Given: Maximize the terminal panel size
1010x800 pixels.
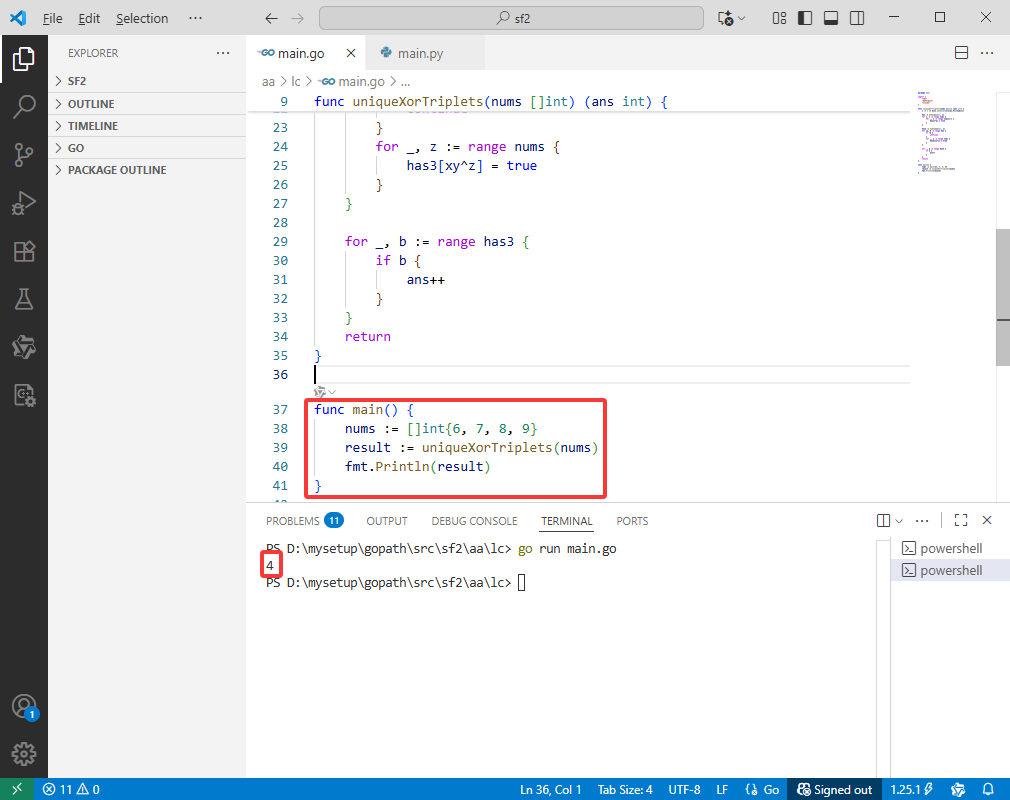Looking at the screenshot, I should point(961,520).
